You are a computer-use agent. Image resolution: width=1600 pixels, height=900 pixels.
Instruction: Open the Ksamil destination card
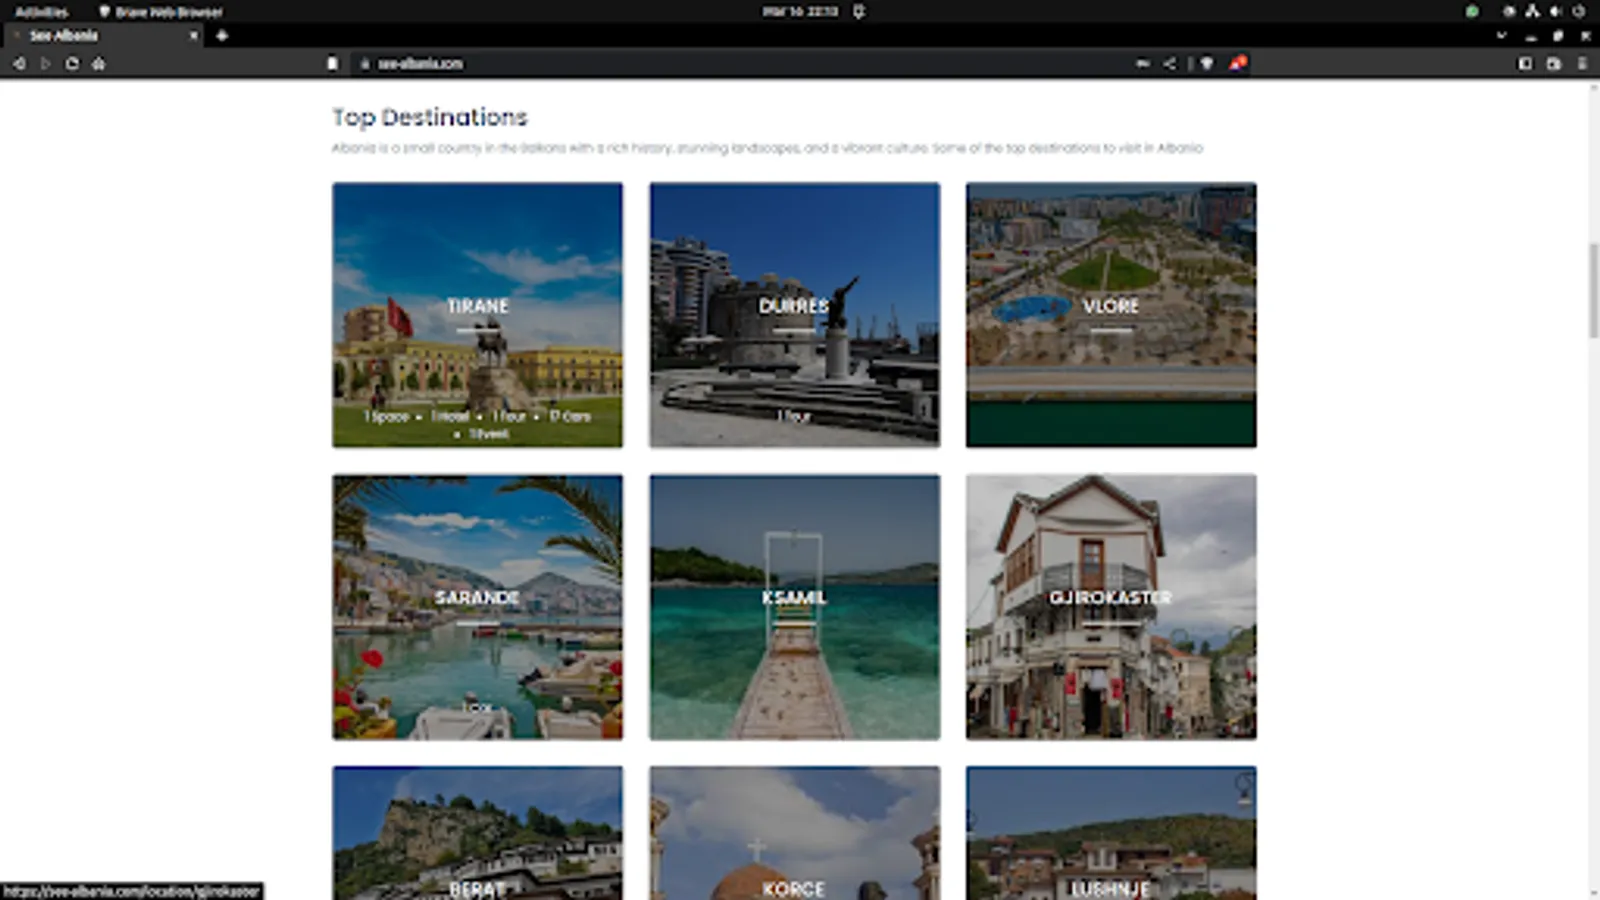794,606
